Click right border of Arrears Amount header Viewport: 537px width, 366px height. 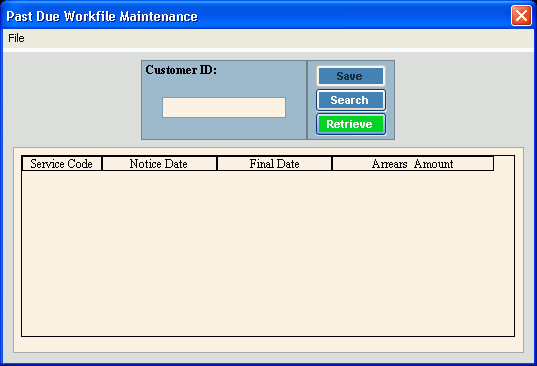tap(494, 164)
